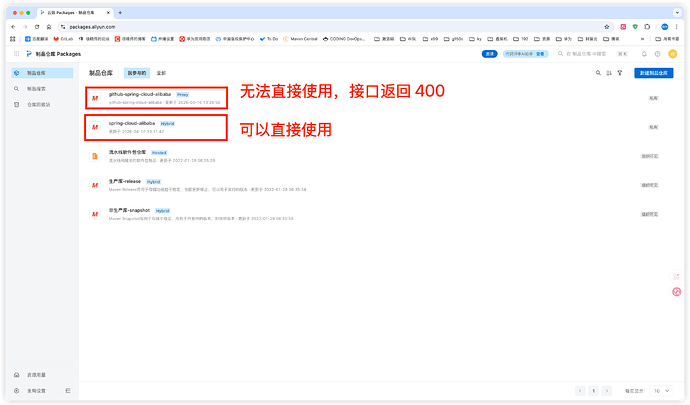Switch to the 我参与的 tab

click(x=137, y=73)
